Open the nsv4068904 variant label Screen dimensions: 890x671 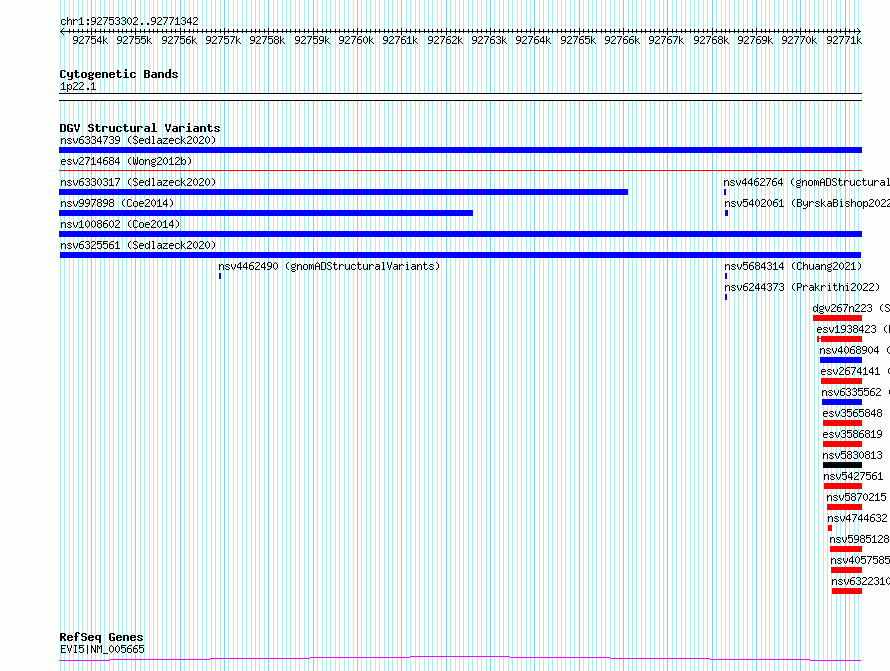click(854, 350)
